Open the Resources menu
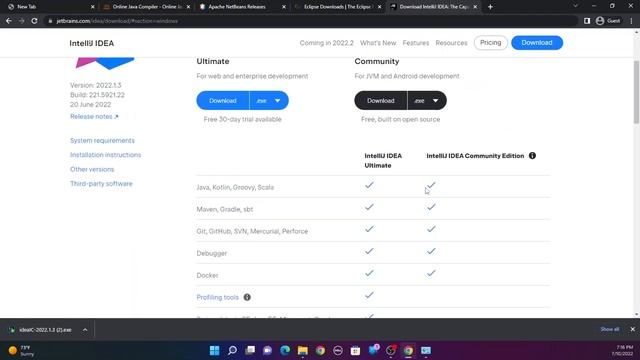The width and height of the screenshot is (640, 360). tap(451, 43)
